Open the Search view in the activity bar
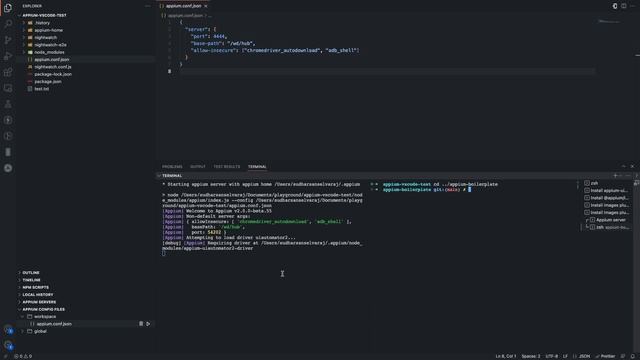The width and height of the screenshot is (640, 360). pos(8,23)
